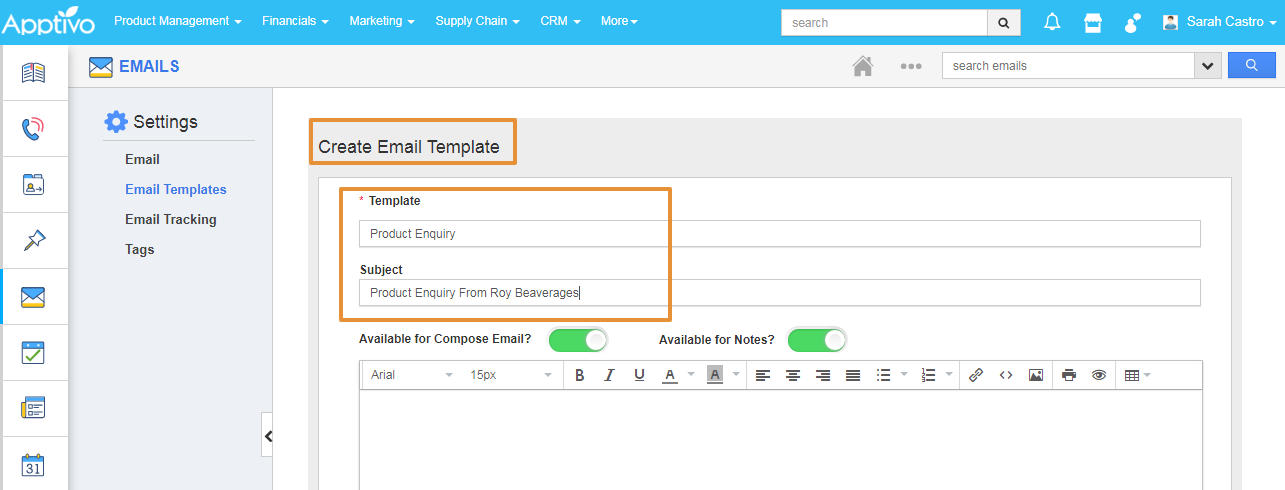
Task: Open the tasks checkmark sidebar icon
Action: [34, 353]
